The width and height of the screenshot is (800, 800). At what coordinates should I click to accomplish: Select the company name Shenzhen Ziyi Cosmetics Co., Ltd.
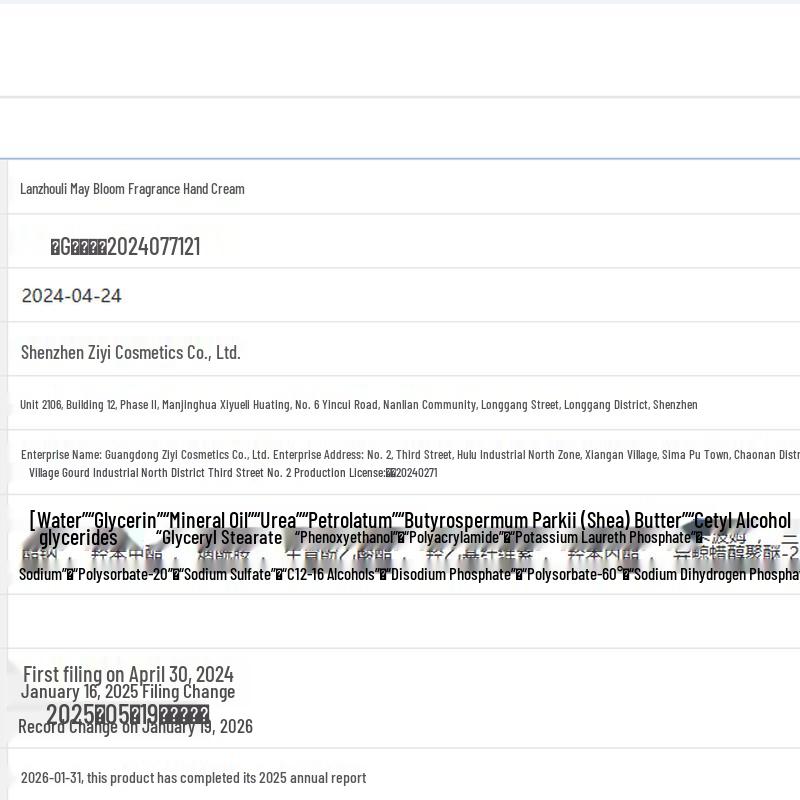[x=131, y=352]
